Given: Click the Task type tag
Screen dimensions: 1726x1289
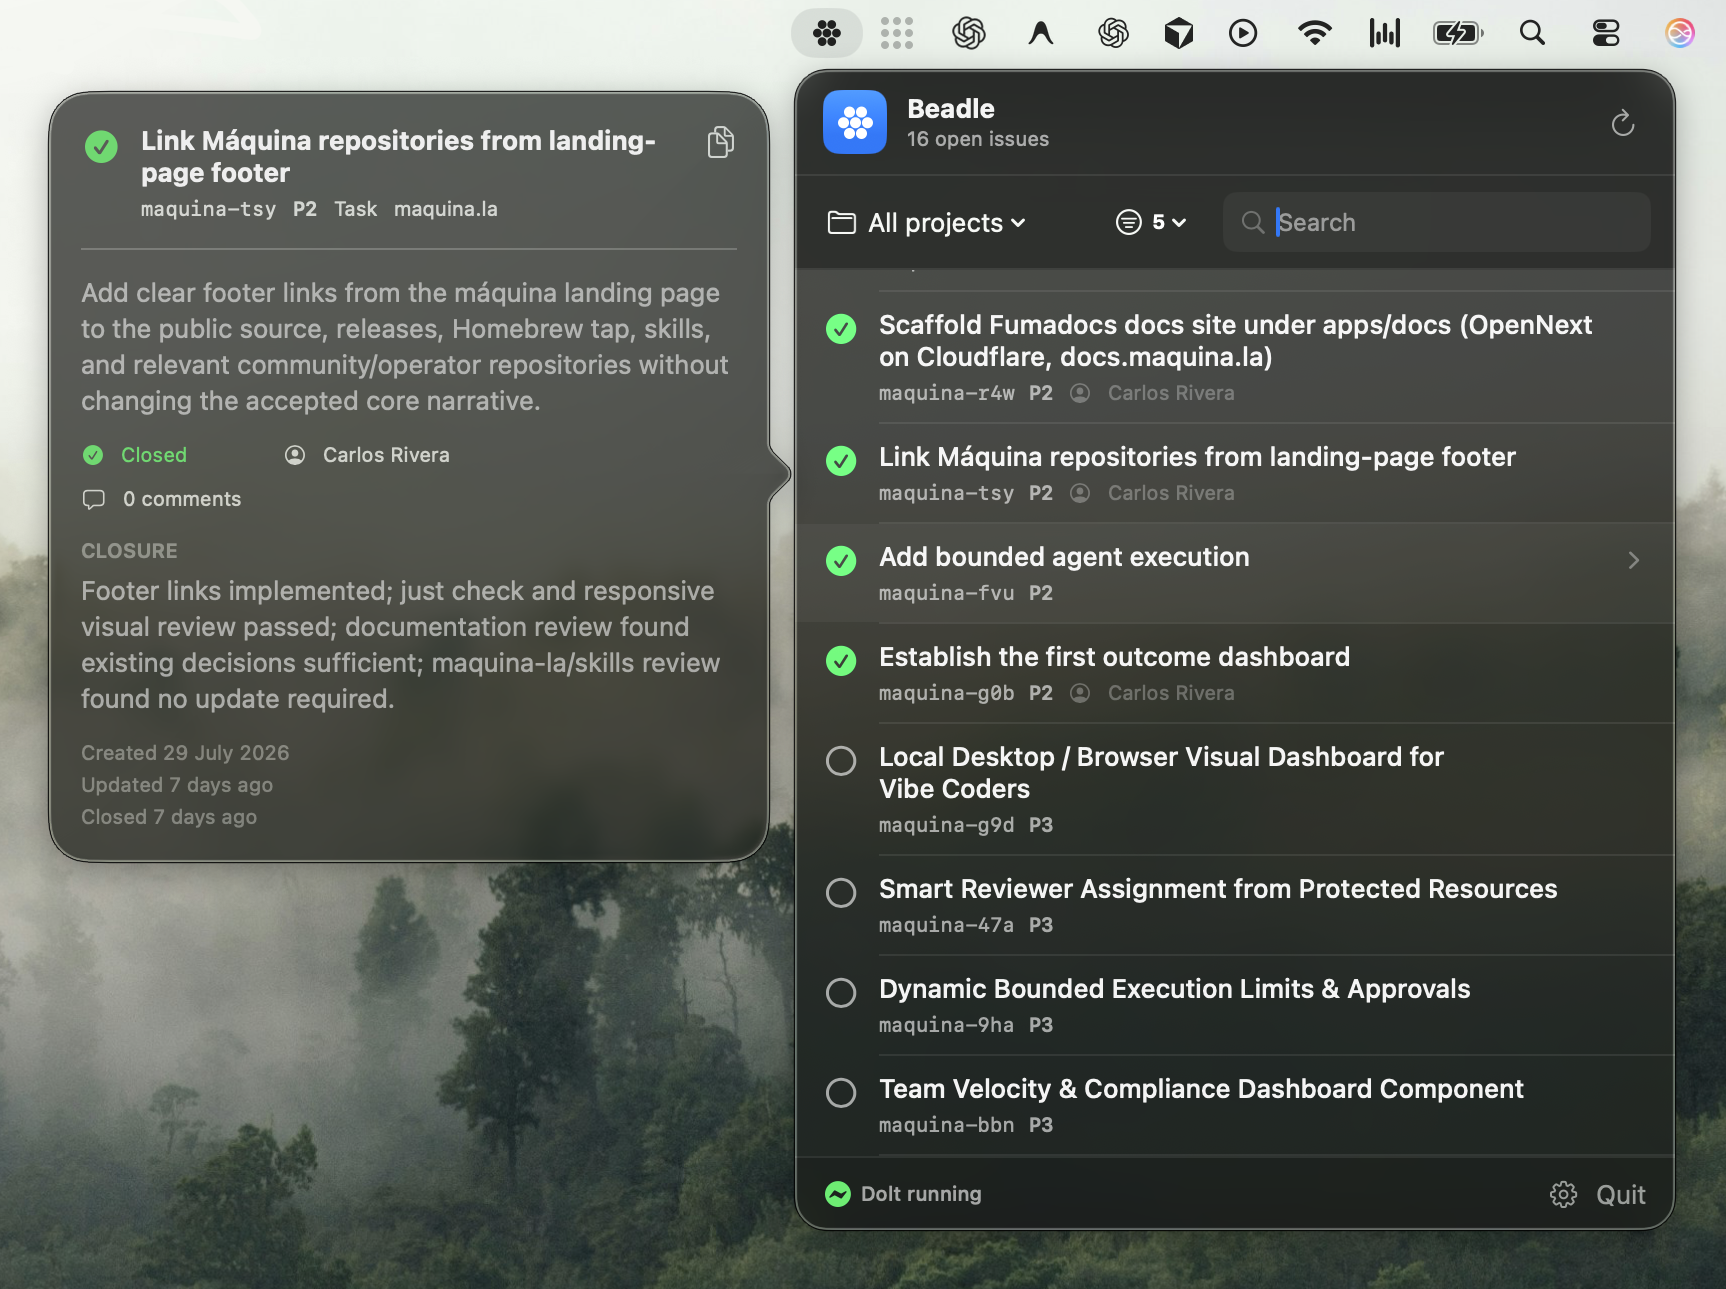Looking at the screenshot, I should point(355,209).
